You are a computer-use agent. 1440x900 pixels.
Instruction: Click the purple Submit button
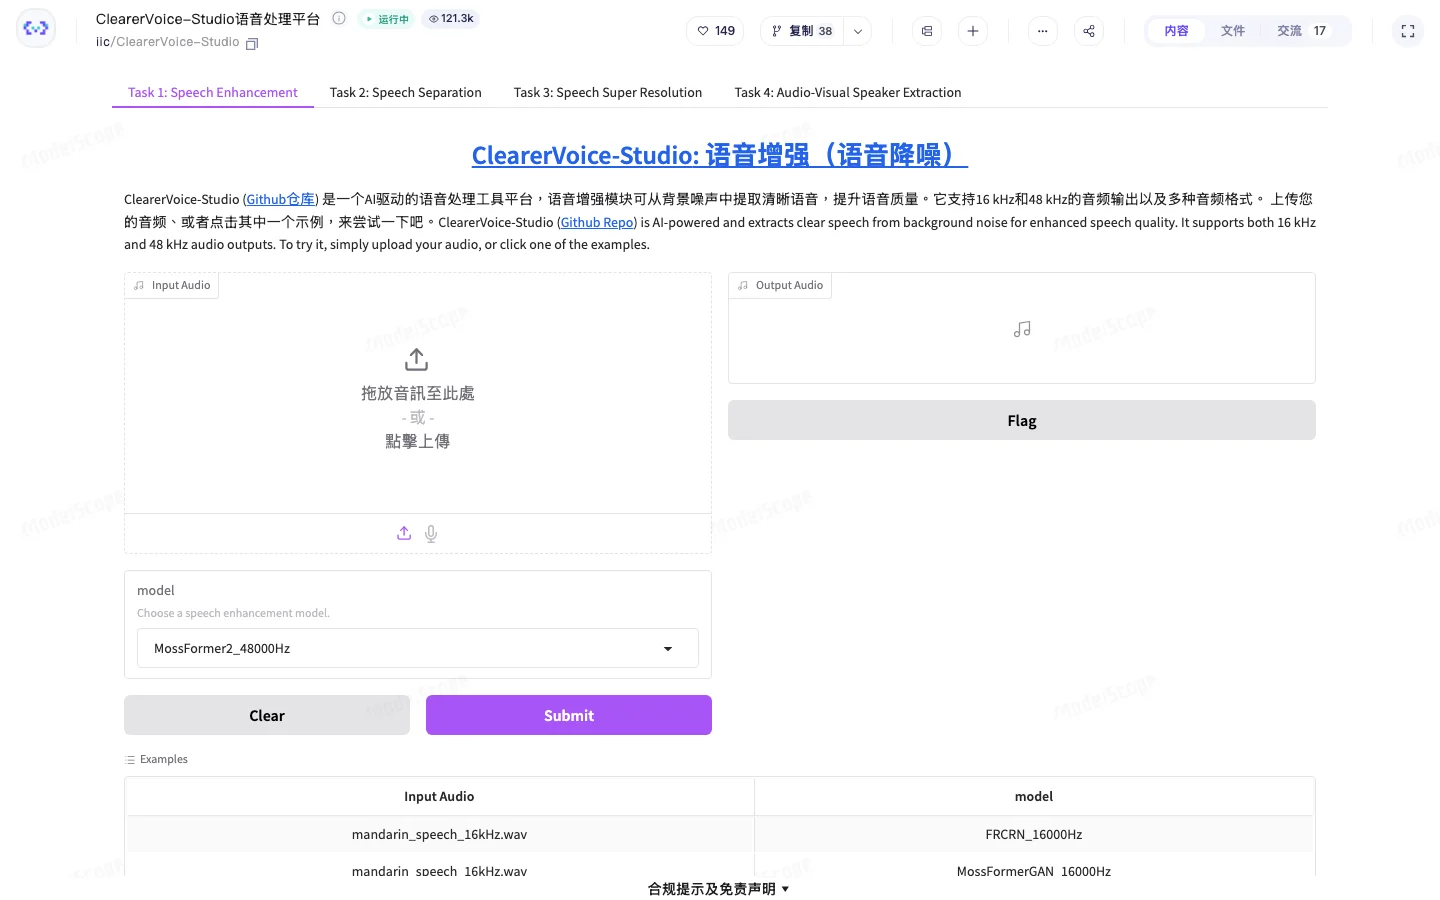pyautogui.click(x=569, y=715)
